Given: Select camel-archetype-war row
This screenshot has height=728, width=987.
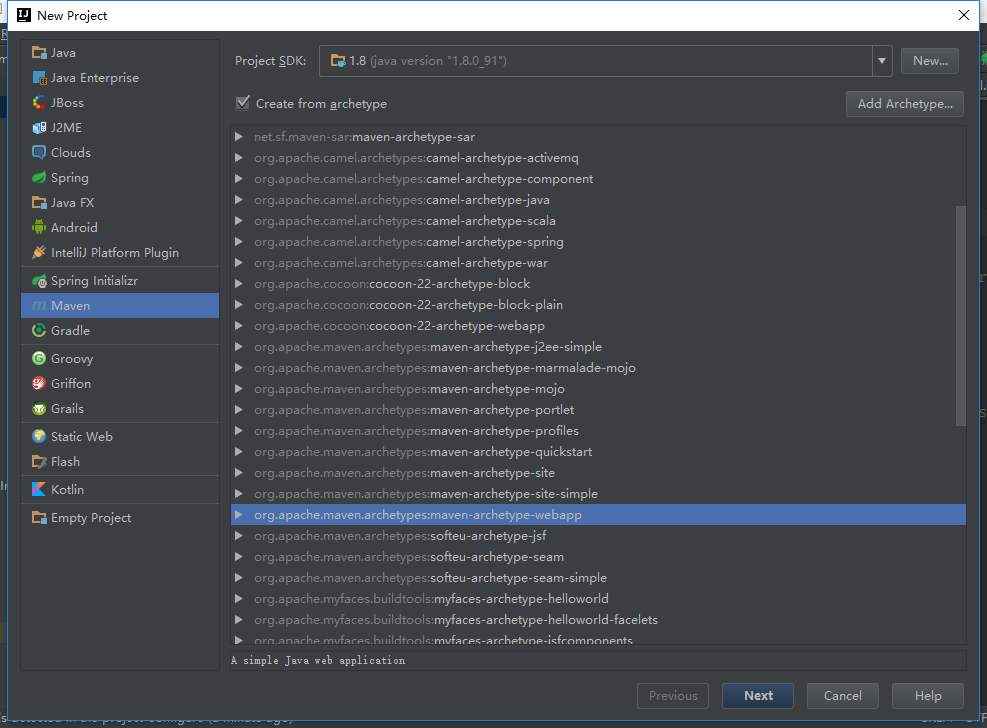Looking at the screenshot, I should pyautogui.click(x=598, y=263).
